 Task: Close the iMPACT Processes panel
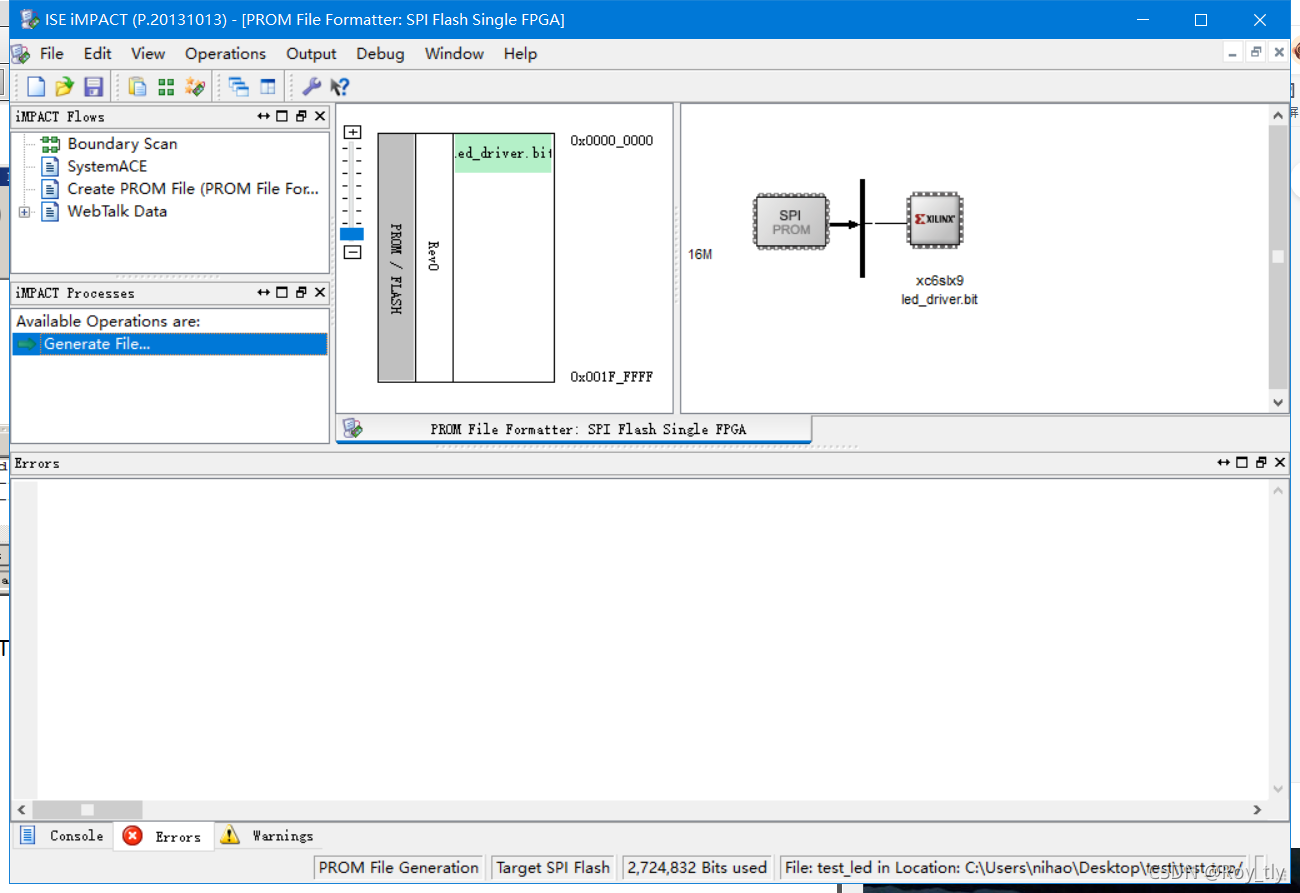[320, 292]
